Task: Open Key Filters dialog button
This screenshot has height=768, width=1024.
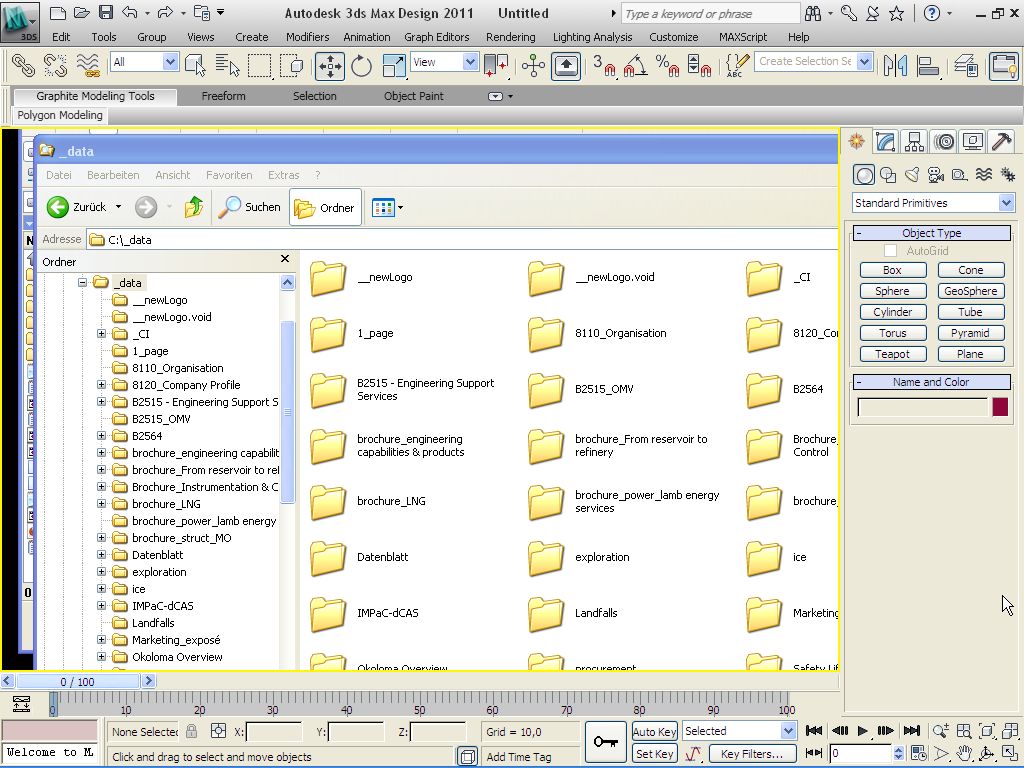Action: [x=752, y=754]
